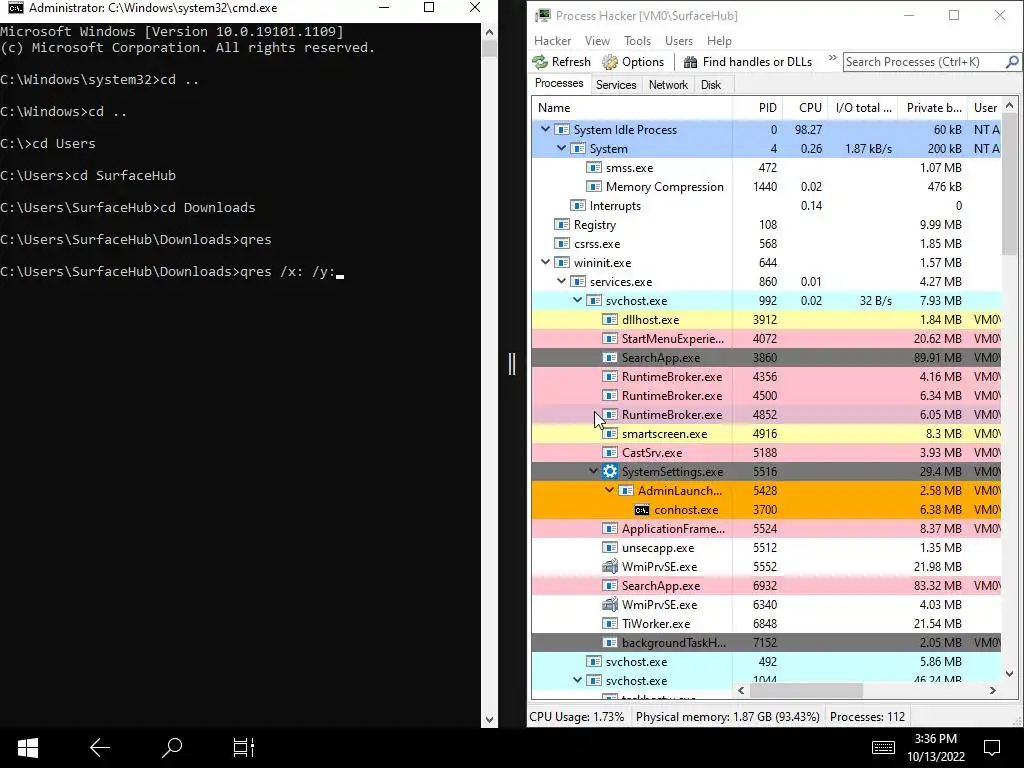Open Task View on the taskbar
The height and width of the screenshot is (768, 1024).
(x=244, y=748)
